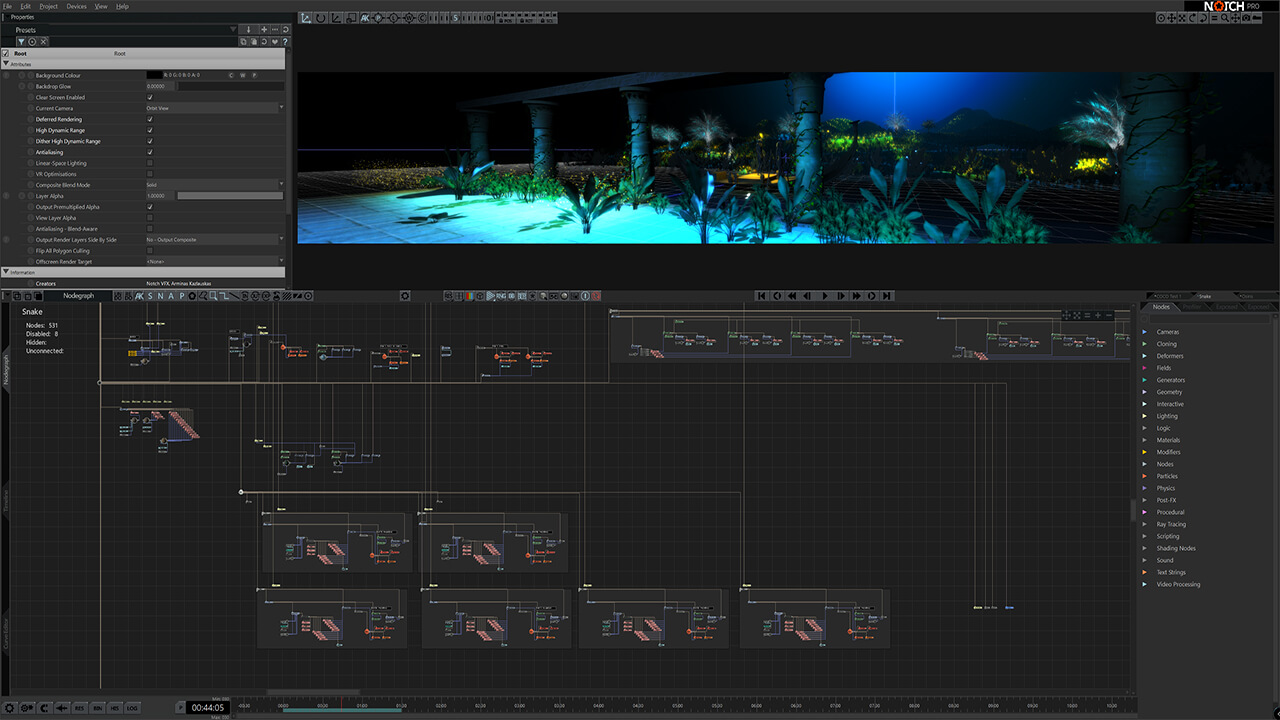Open the Presets dropdown arrow

coord(233,29)
